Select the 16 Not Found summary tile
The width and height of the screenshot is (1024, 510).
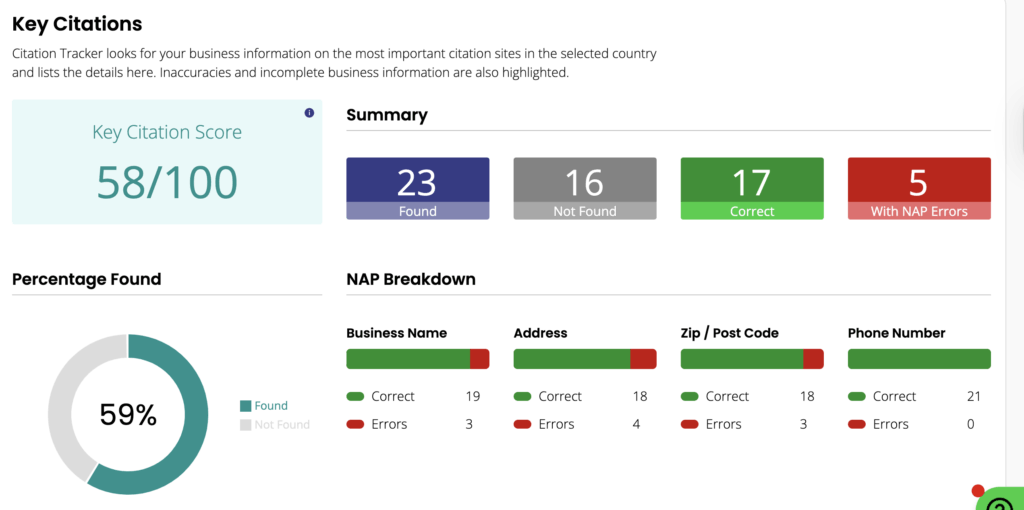pyautogui.click(x=585, y=188)
